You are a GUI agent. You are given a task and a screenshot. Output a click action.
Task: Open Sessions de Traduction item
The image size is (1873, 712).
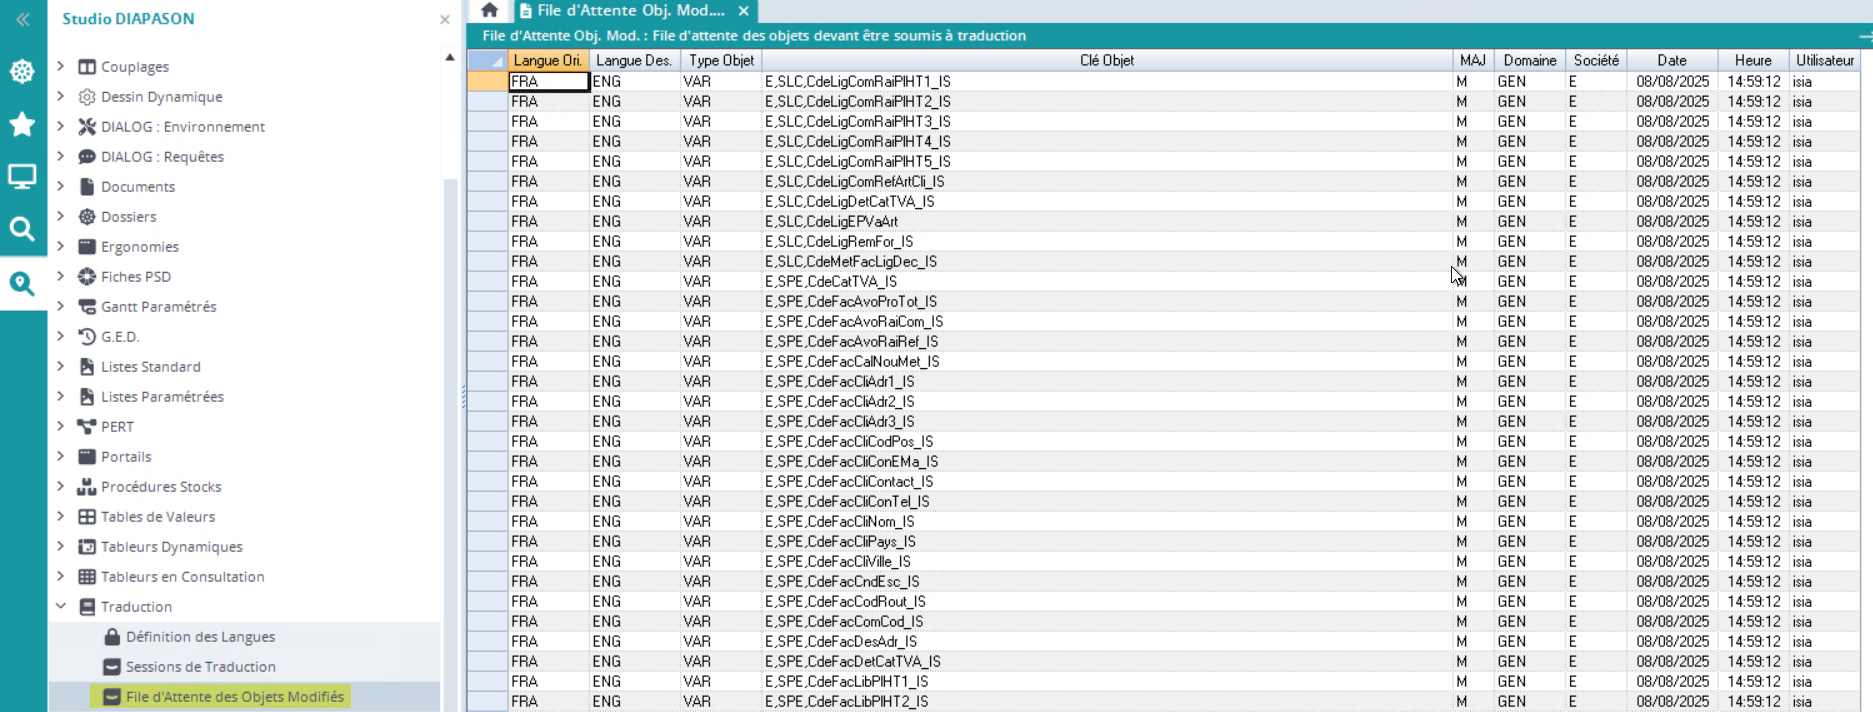click(x=200, y=667)
